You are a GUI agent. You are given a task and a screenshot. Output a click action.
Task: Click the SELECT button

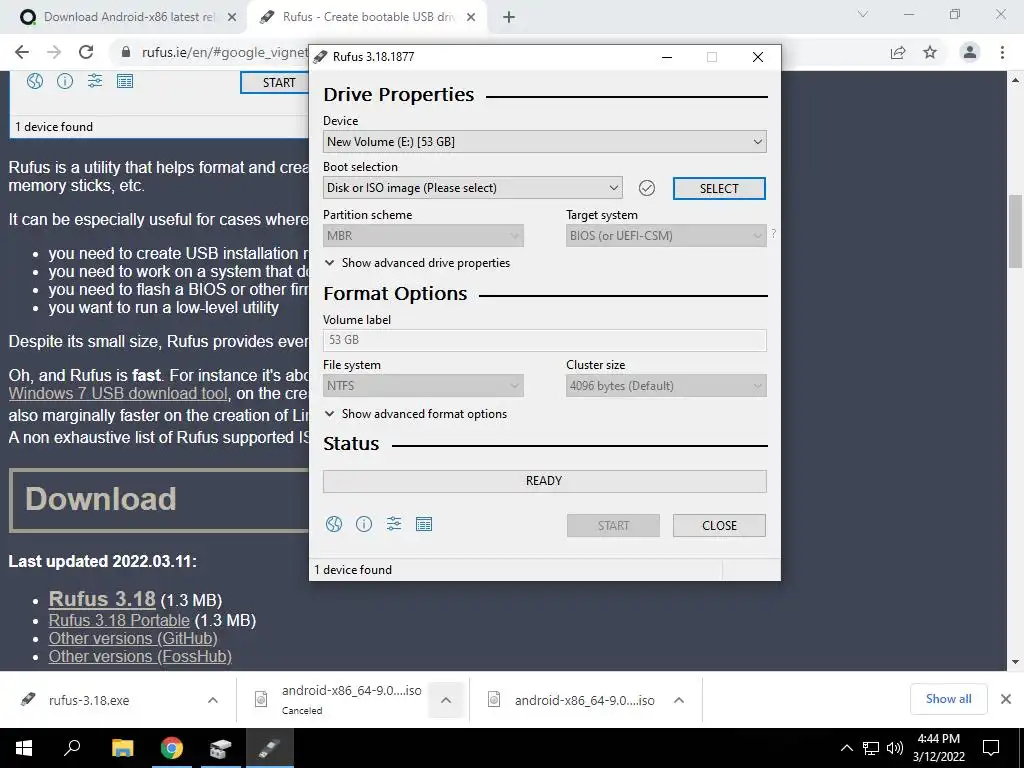[719, 189]
